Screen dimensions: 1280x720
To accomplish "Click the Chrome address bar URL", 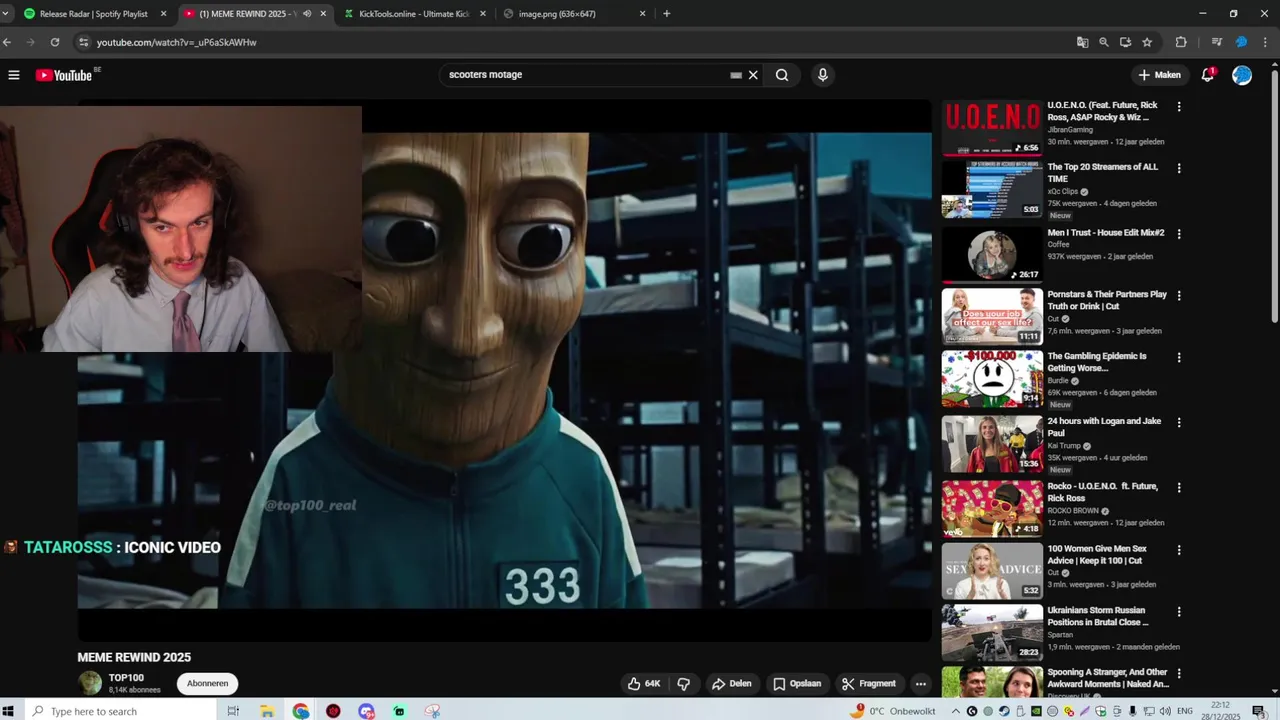I will tap(177, 43).
